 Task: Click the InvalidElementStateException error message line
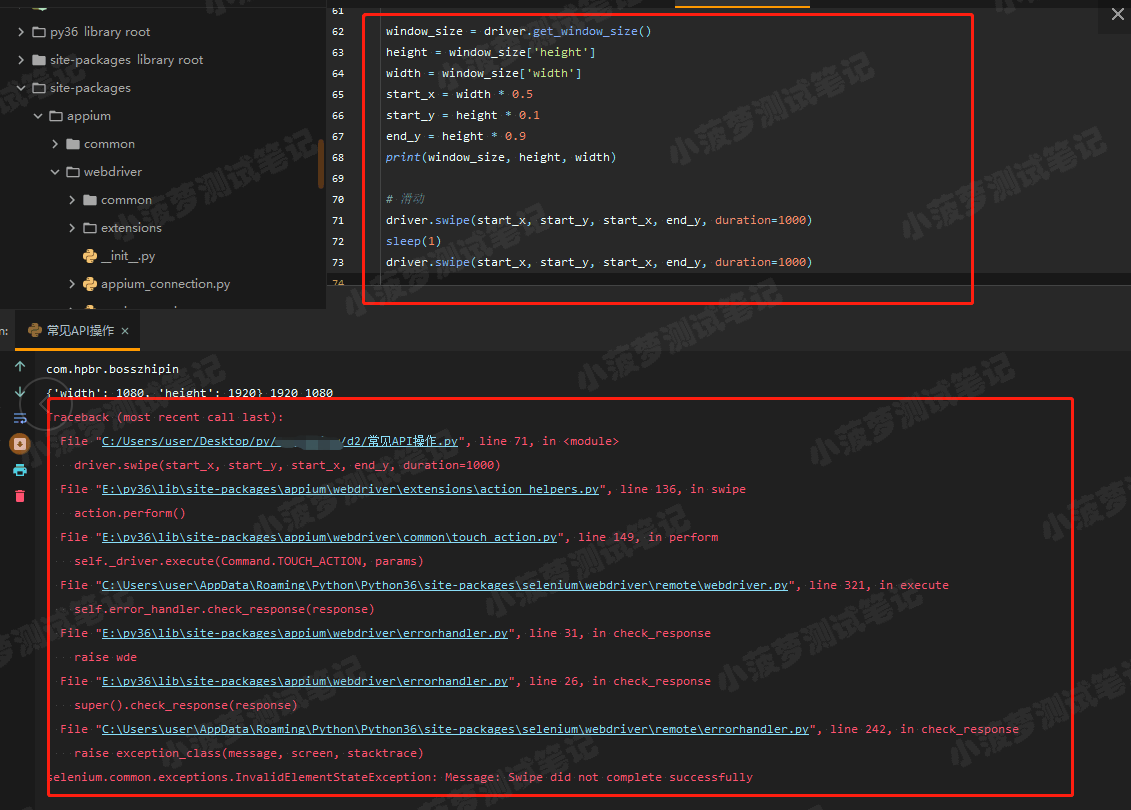[400, 777]
